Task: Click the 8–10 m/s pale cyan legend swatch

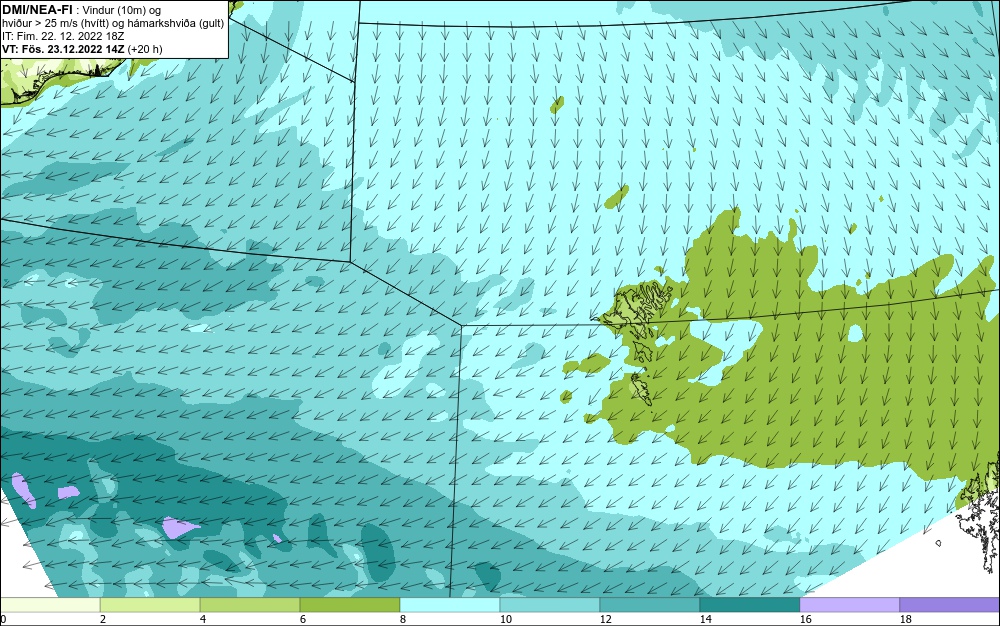Action: [x=450, y=604]
